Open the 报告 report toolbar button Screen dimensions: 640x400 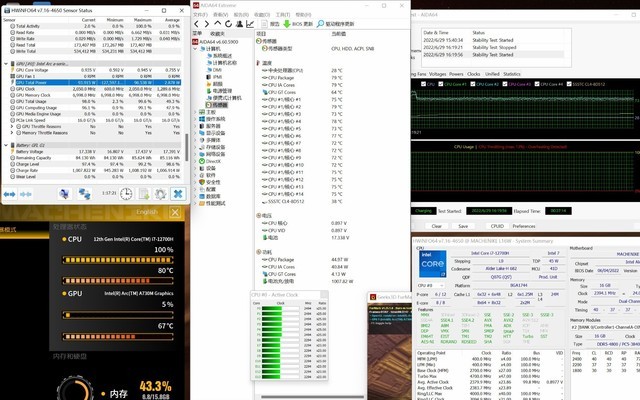[271, 24]
